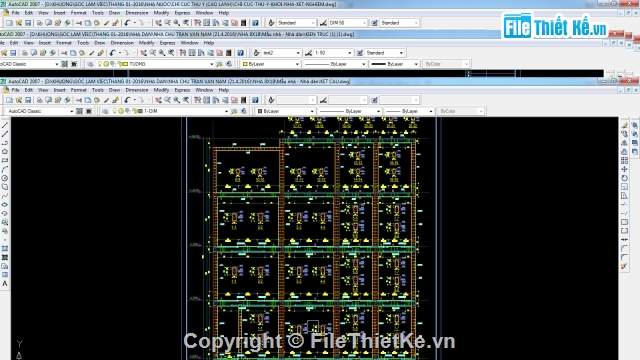The width and height of the screenshot is (640, 360).
Task: Select Multiline Text A tool on Draw toolbar
Action: 5,284
